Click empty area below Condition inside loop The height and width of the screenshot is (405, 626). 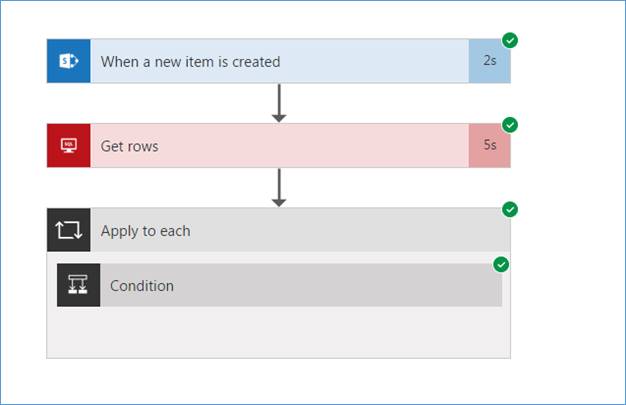point(278,332)
